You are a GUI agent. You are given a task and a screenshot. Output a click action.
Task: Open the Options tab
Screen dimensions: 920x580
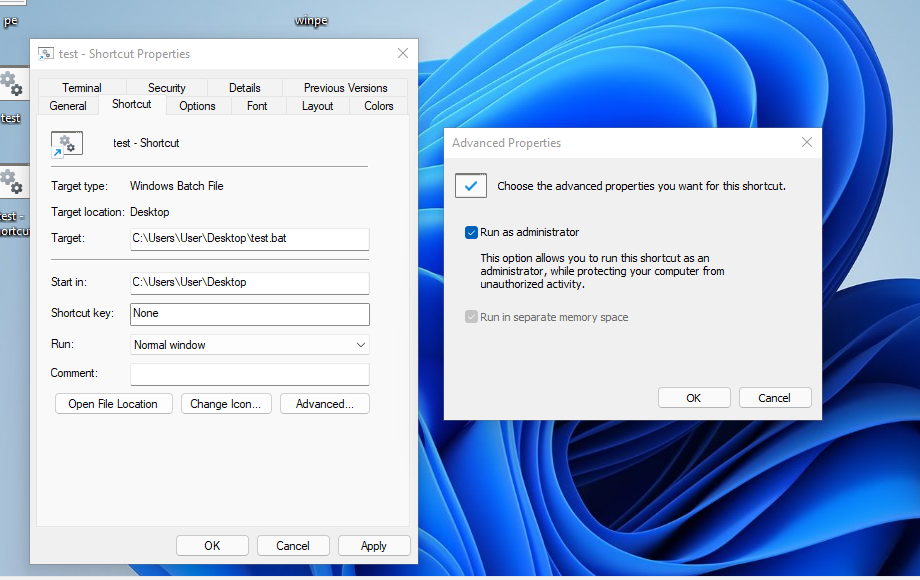click(x=197, y=106)
